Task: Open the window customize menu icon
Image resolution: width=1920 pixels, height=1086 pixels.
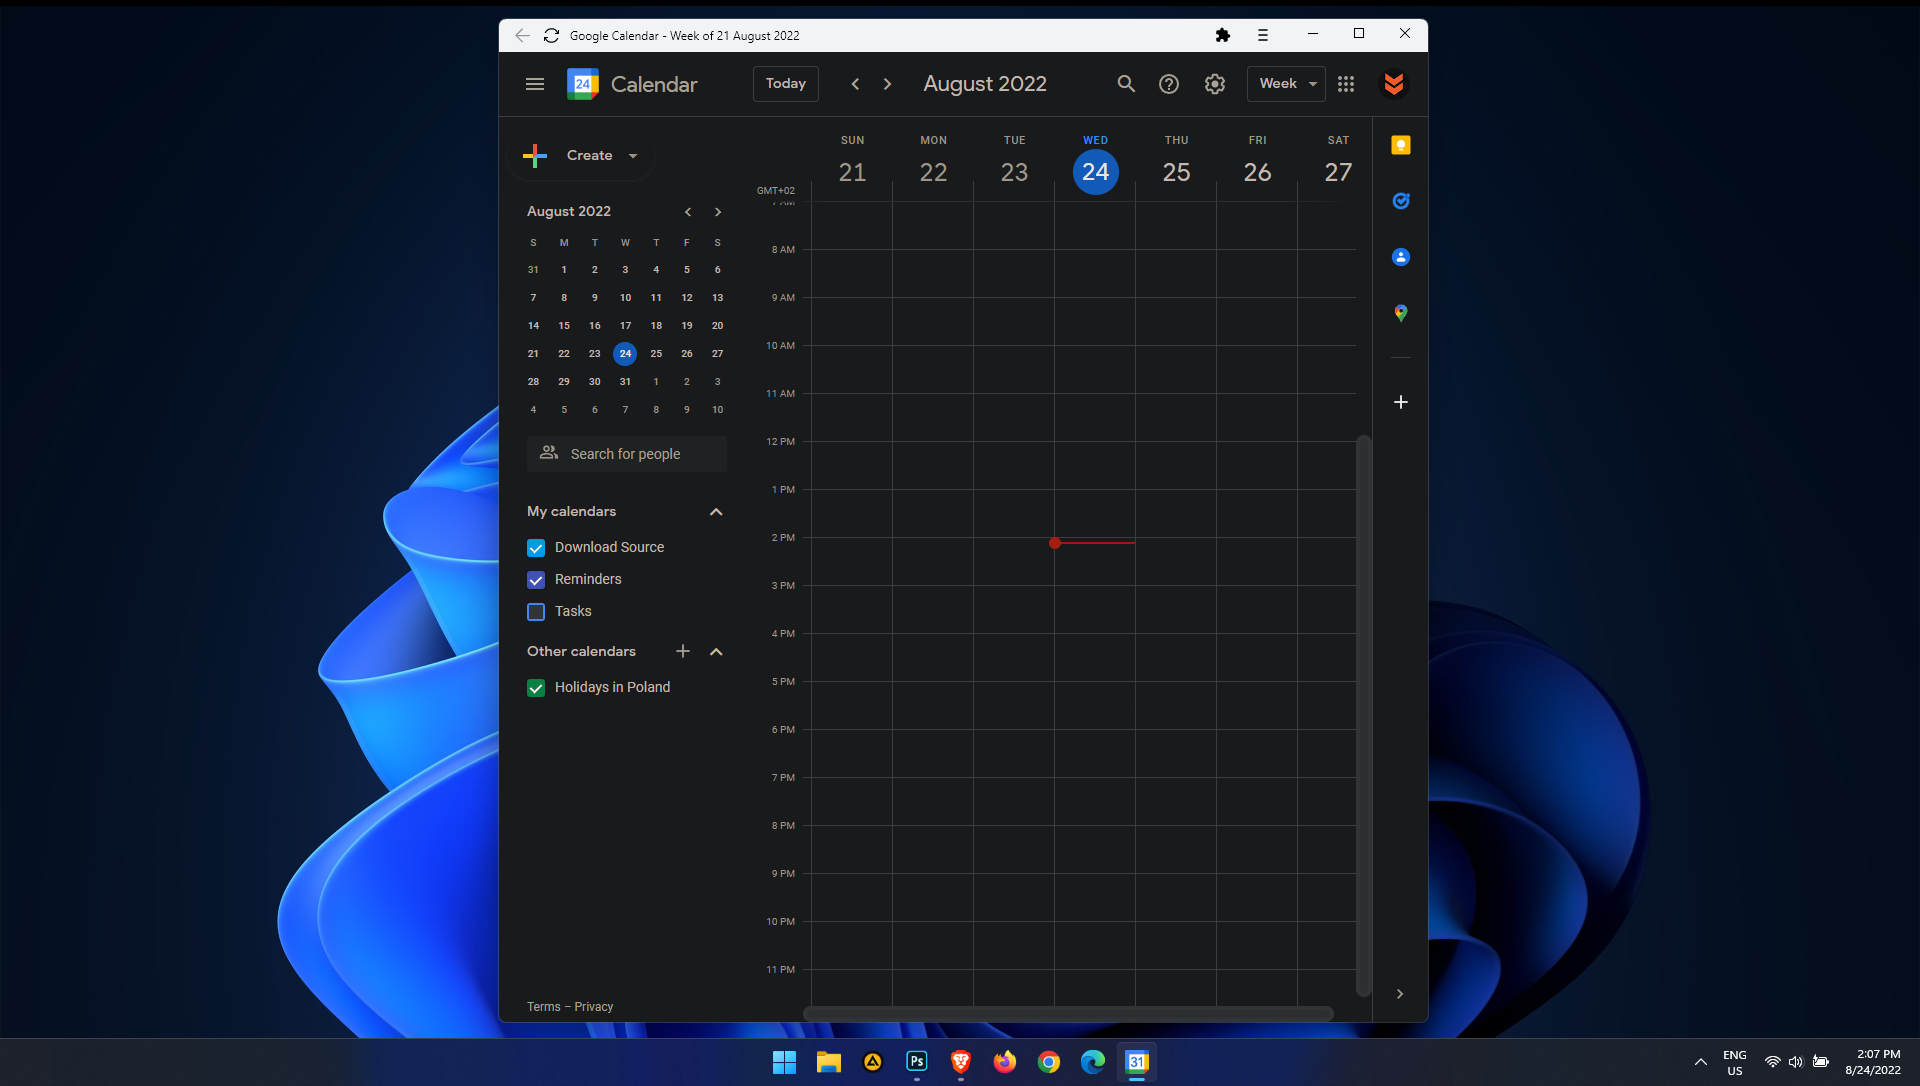Action: (x=1263, y=35)
